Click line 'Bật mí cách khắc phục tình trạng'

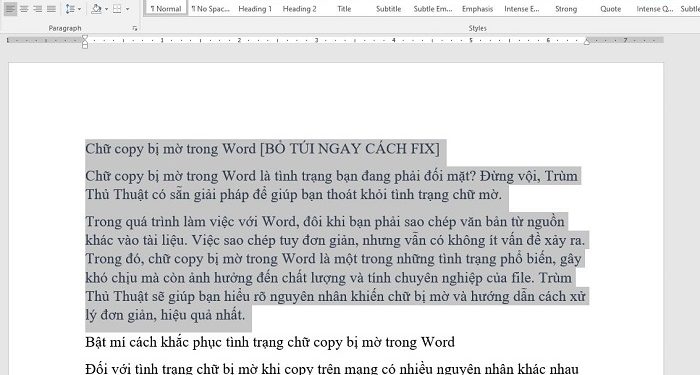(270, 342)
